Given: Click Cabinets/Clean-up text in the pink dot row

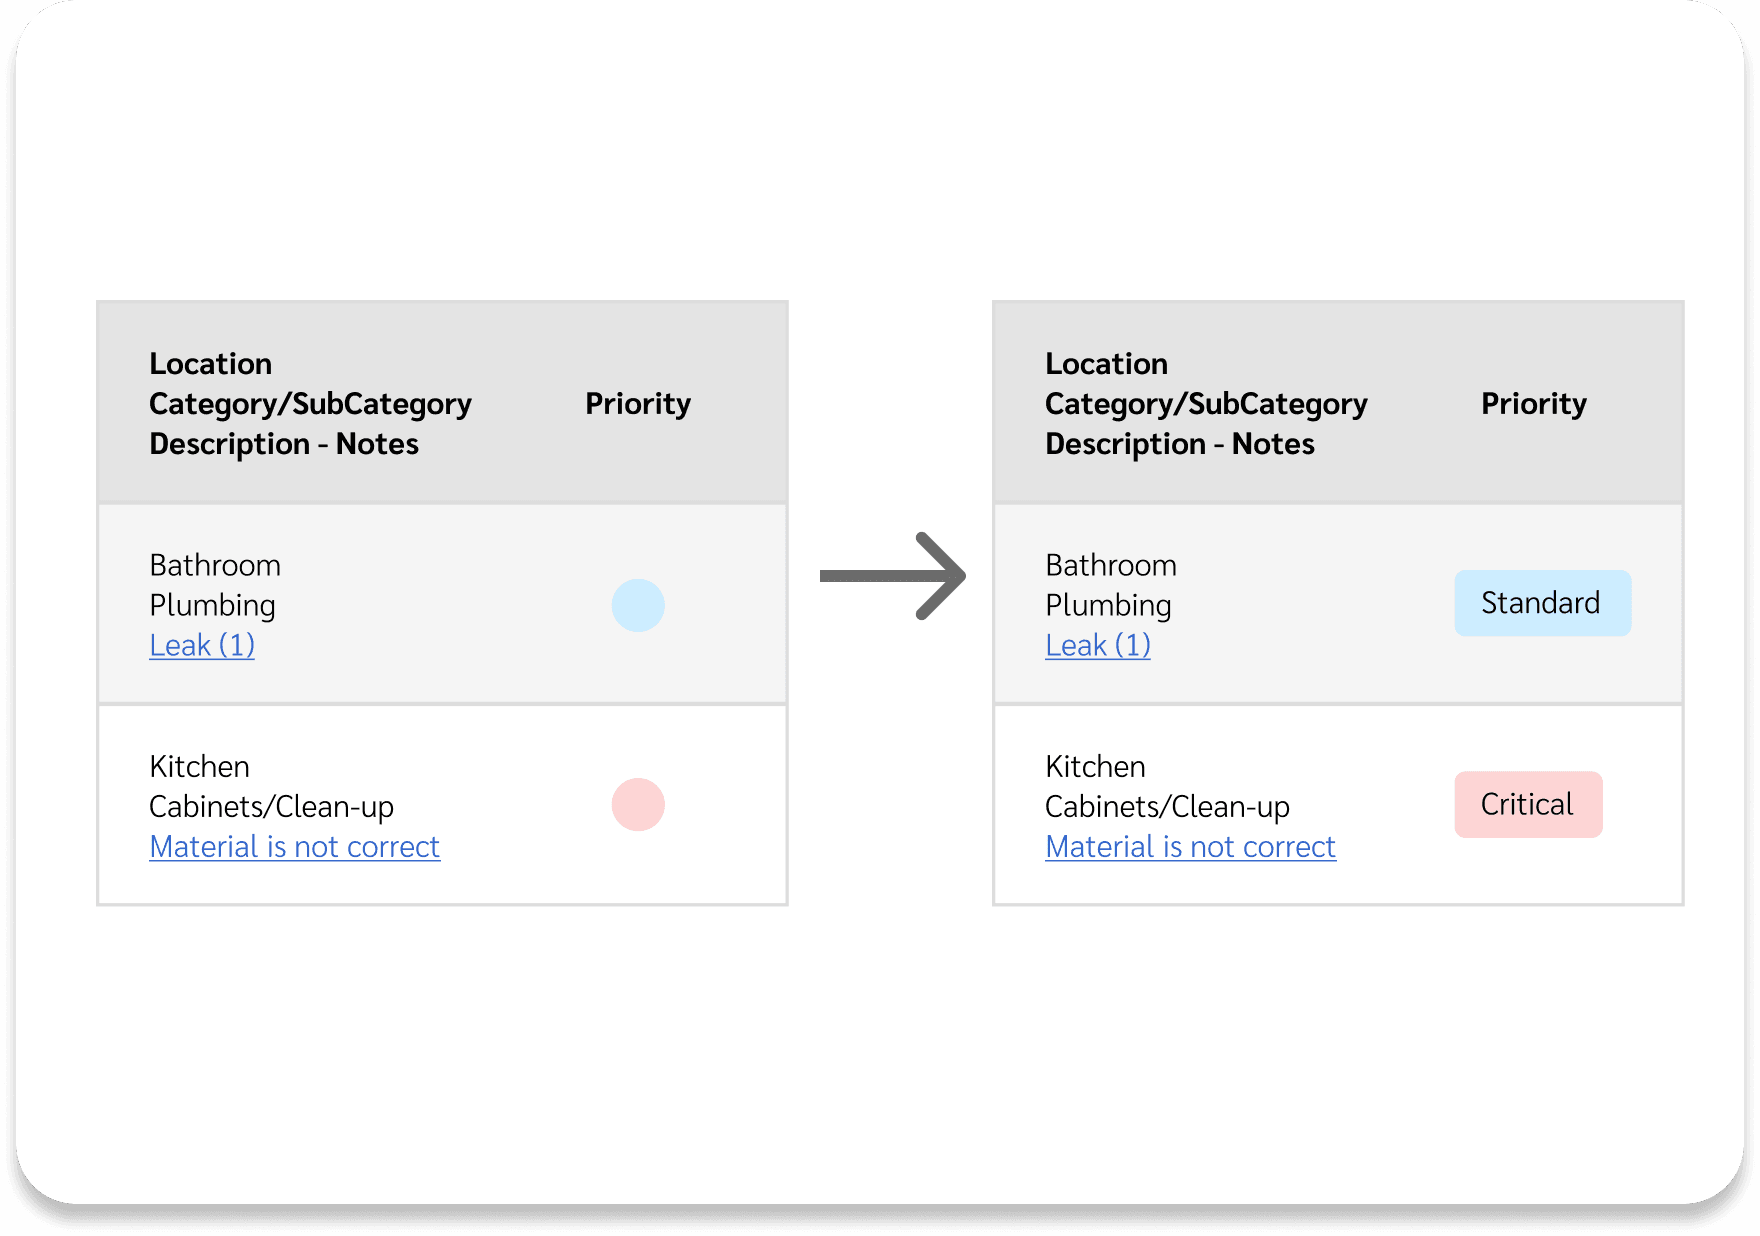Looking at the screenshot, I should click(x=271, y=806).
